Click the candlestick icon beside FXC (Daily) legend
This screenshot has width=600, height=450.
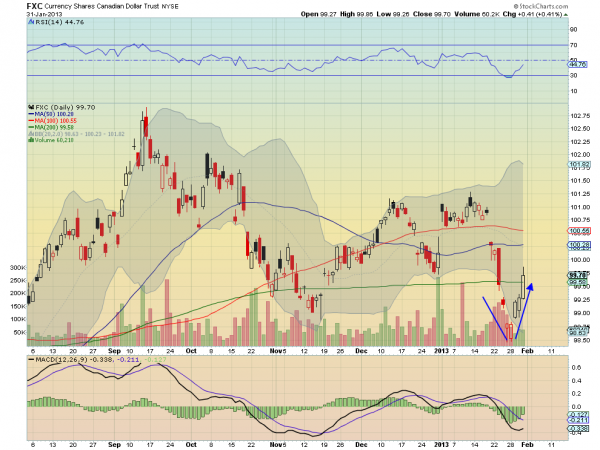[31, 108]
